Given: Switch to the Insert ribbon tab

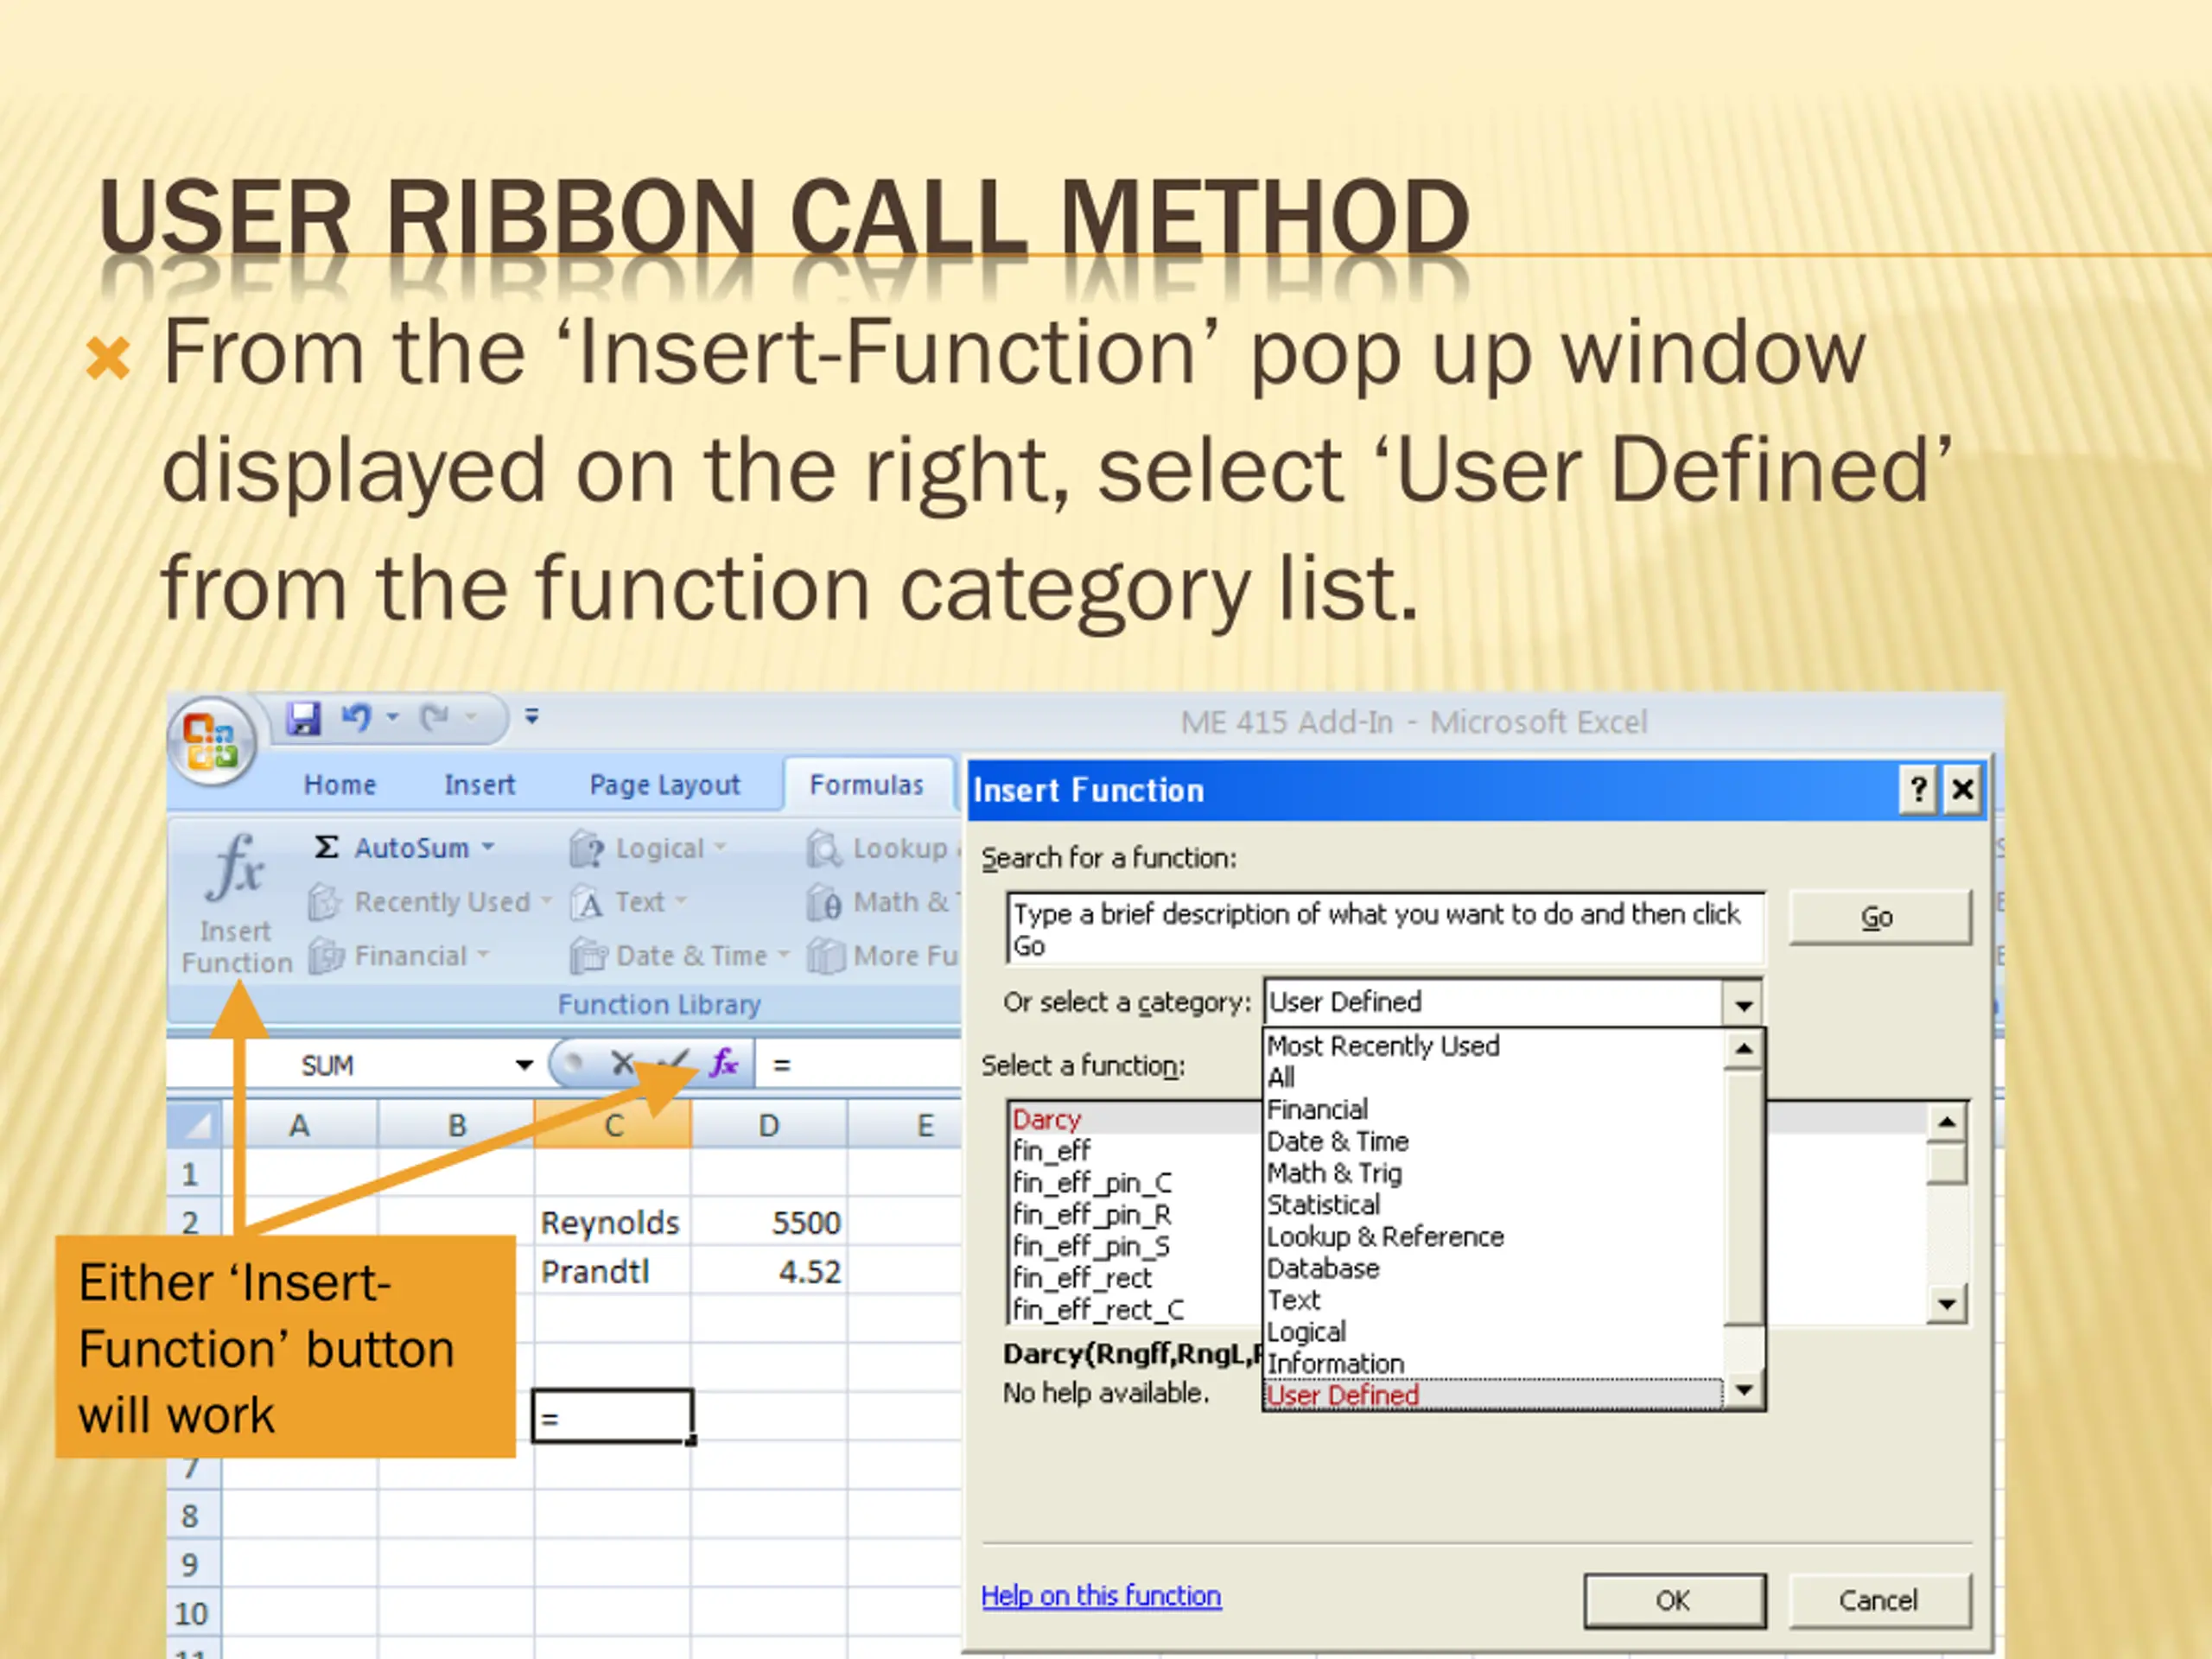Looking at the screenshot, I should 479,785.
